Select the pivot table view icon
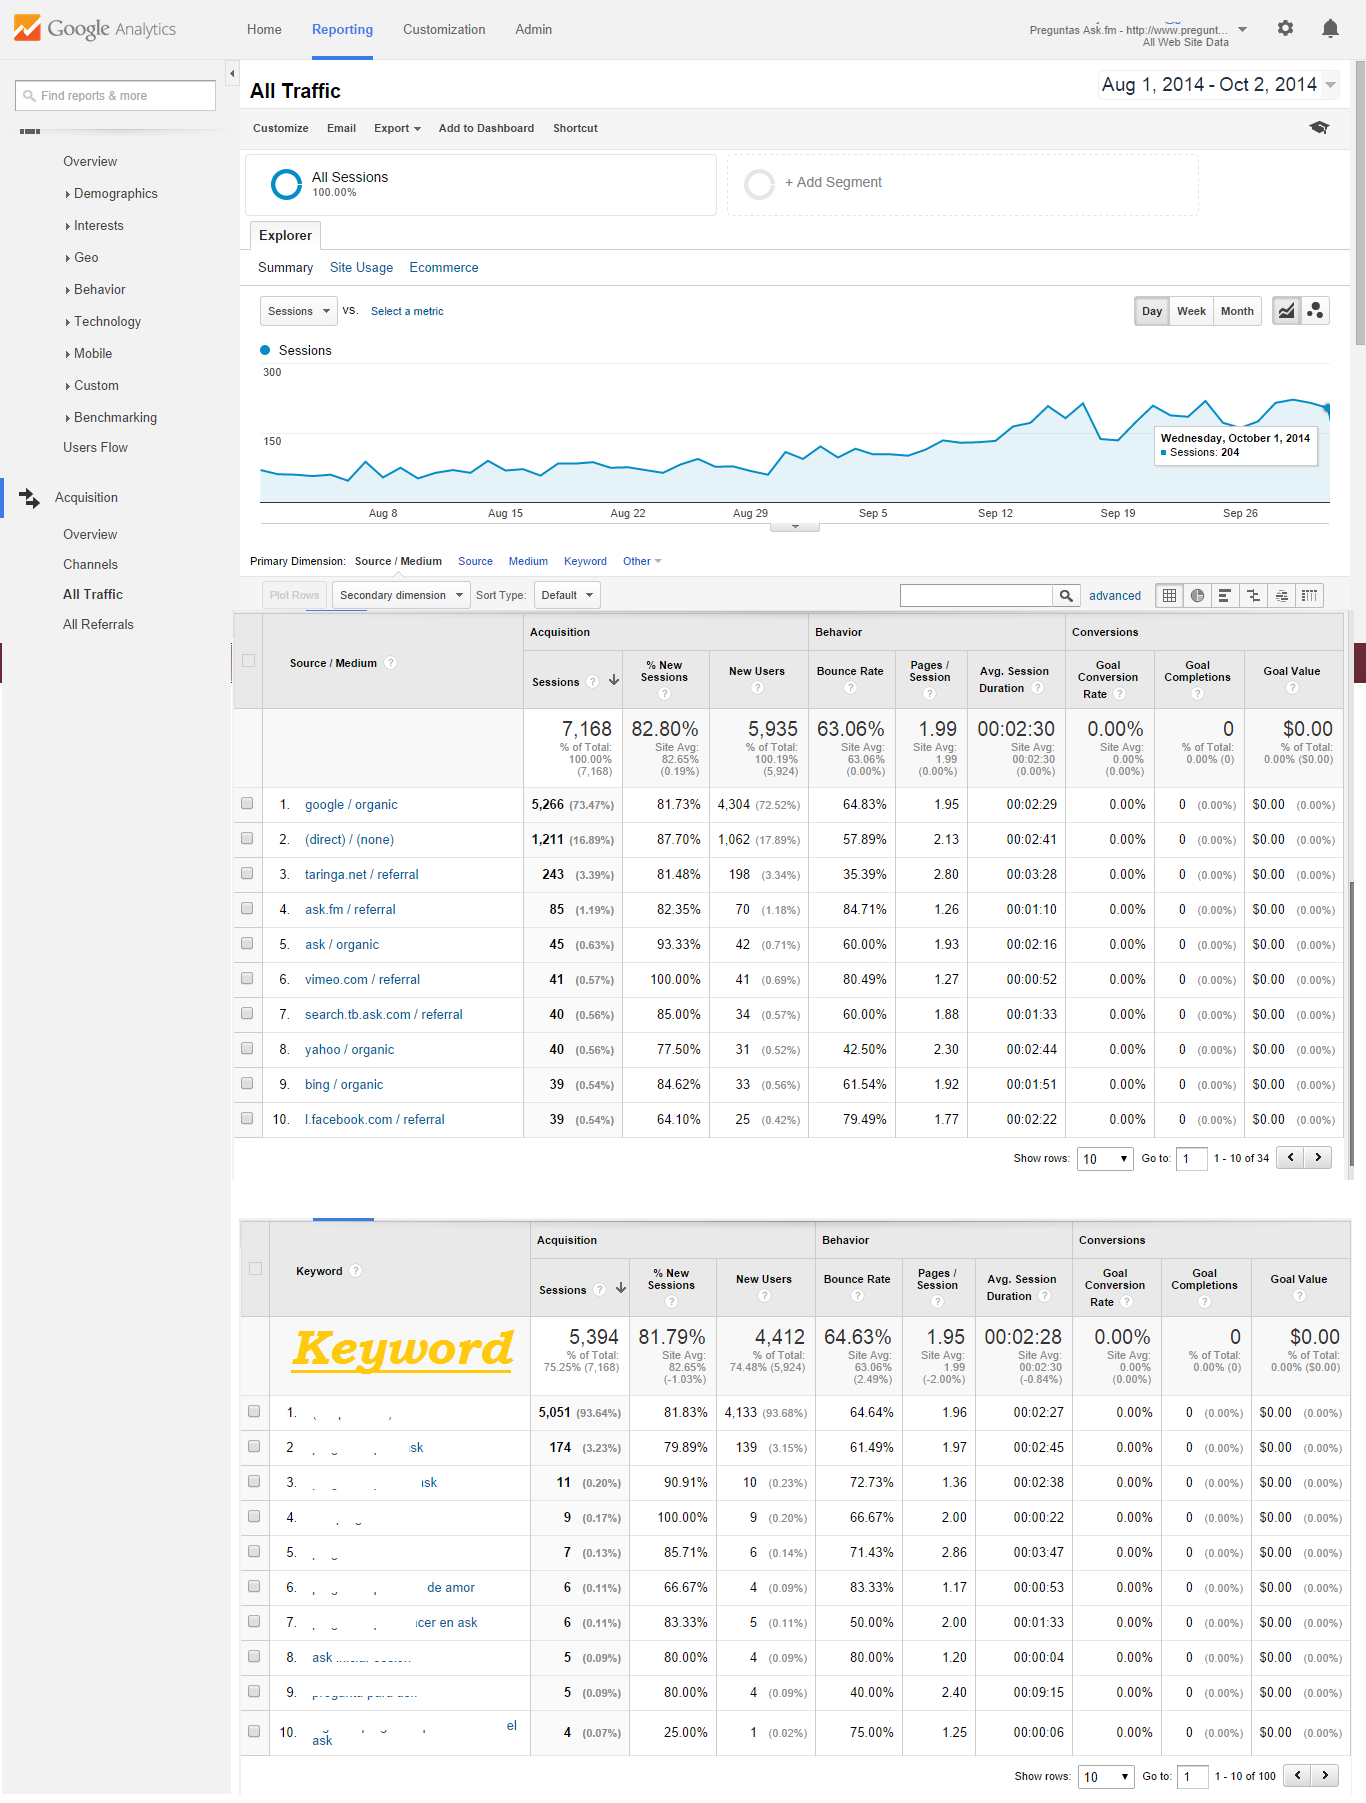This screenshot has width=1366, height=1803. [x=1309, y=595]
